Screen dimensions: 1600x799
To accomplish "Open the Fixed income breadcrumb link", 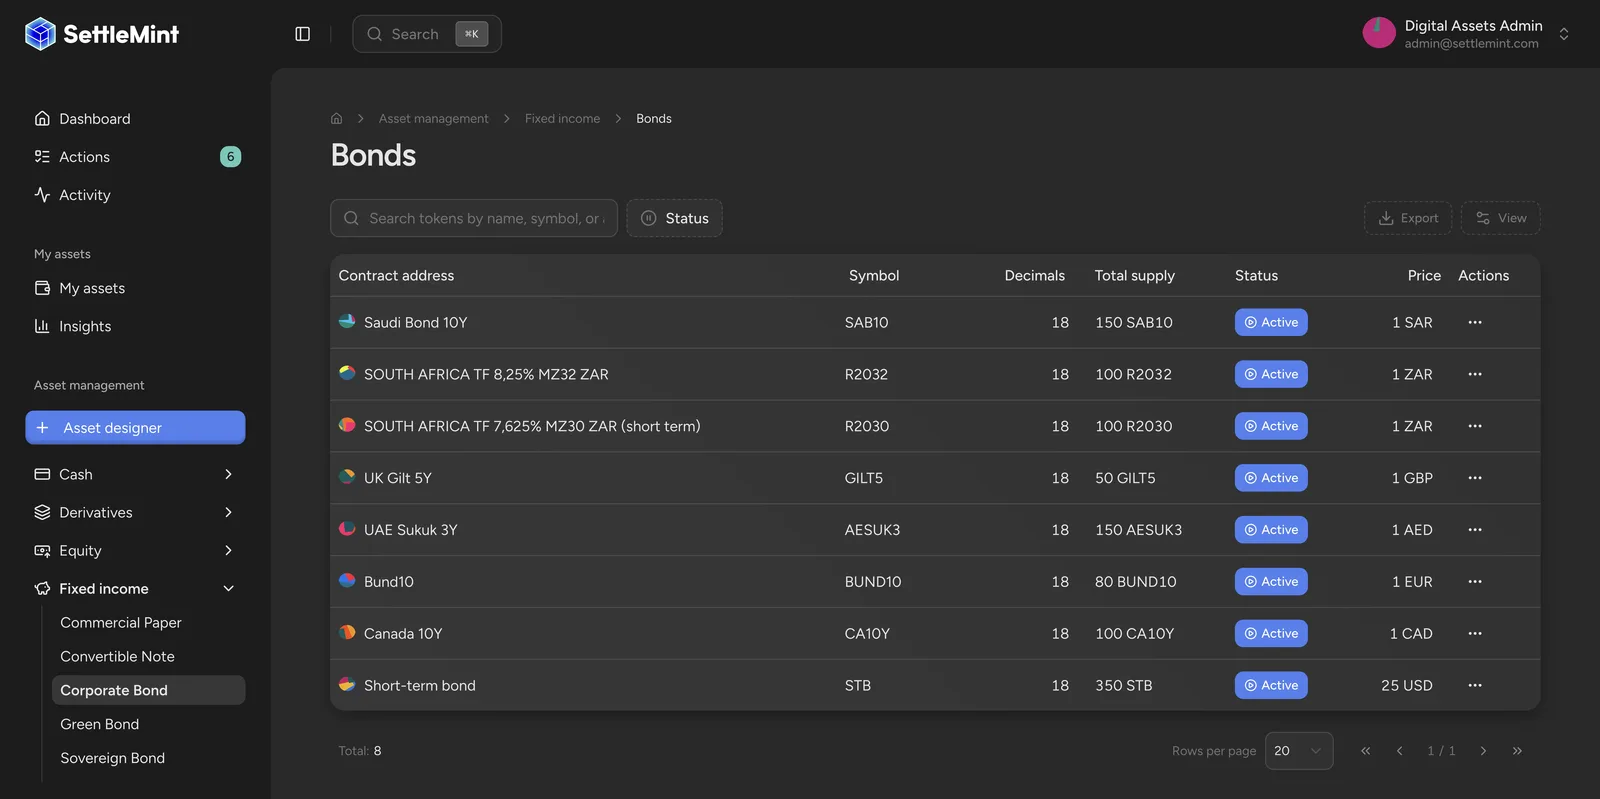I will [562, 118].
